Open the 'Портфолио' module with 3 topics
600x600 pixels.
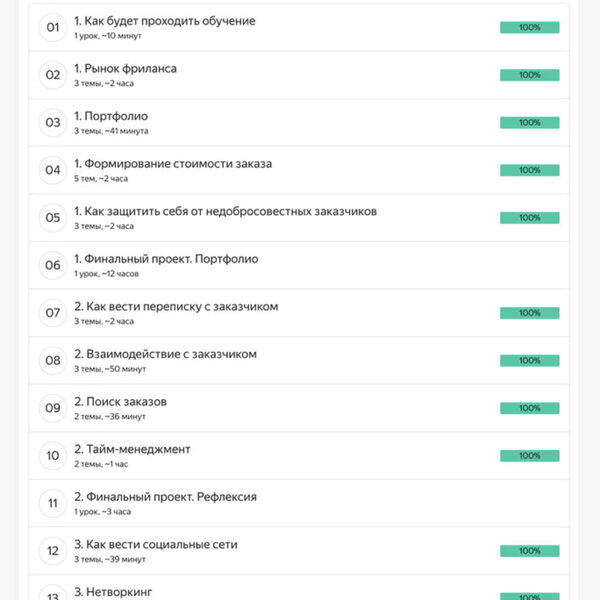click(x=110, y=116)
